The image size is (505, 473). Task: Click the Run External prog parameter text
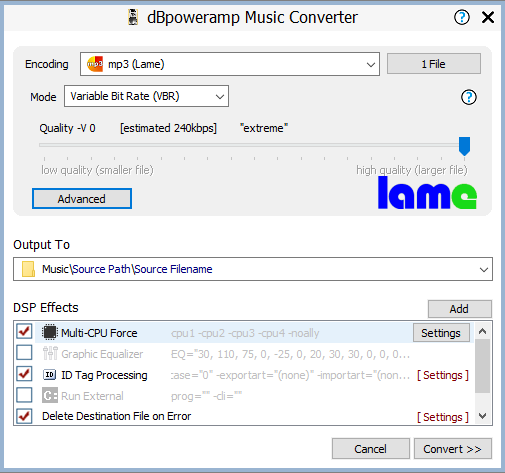206,396
